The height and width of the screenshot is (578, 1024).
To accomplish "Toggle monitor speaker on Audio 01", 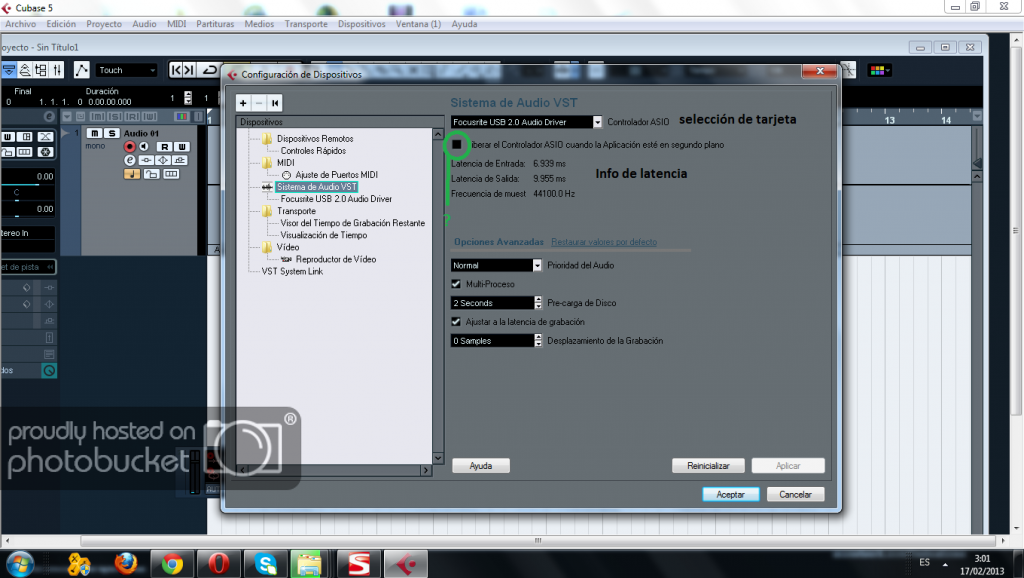I will click(144, 146).
